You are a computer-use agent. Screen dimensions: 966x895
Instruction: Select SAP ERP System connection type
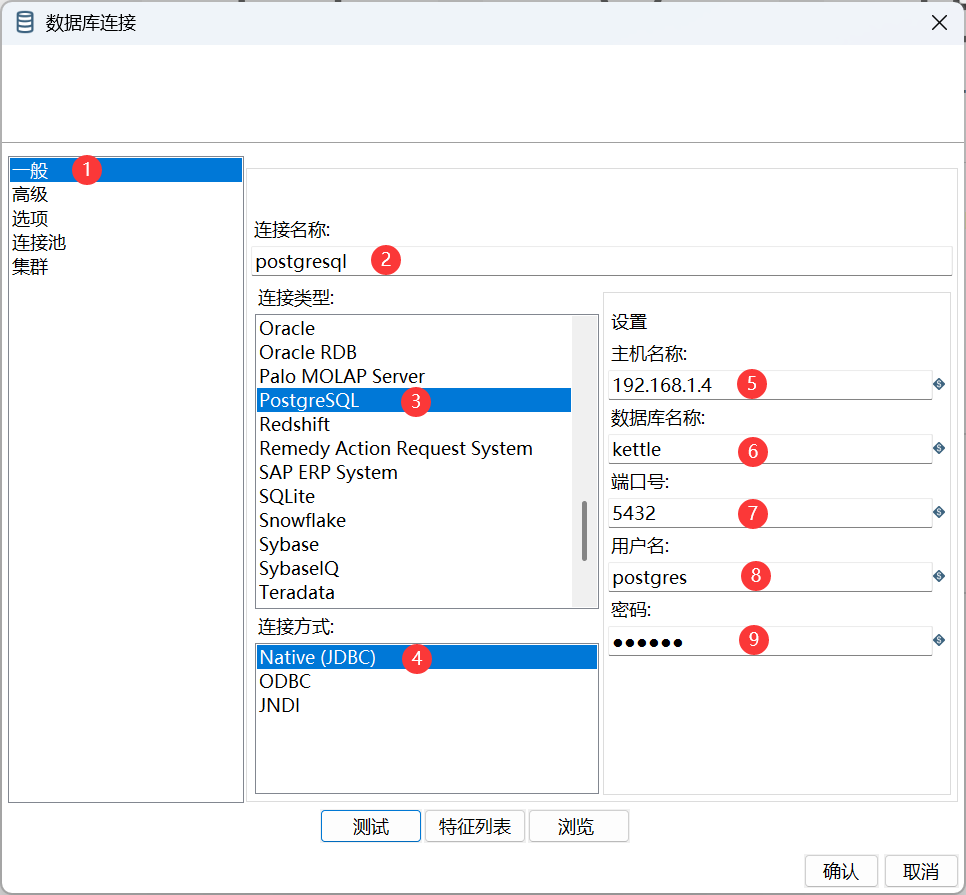(414, 472)
